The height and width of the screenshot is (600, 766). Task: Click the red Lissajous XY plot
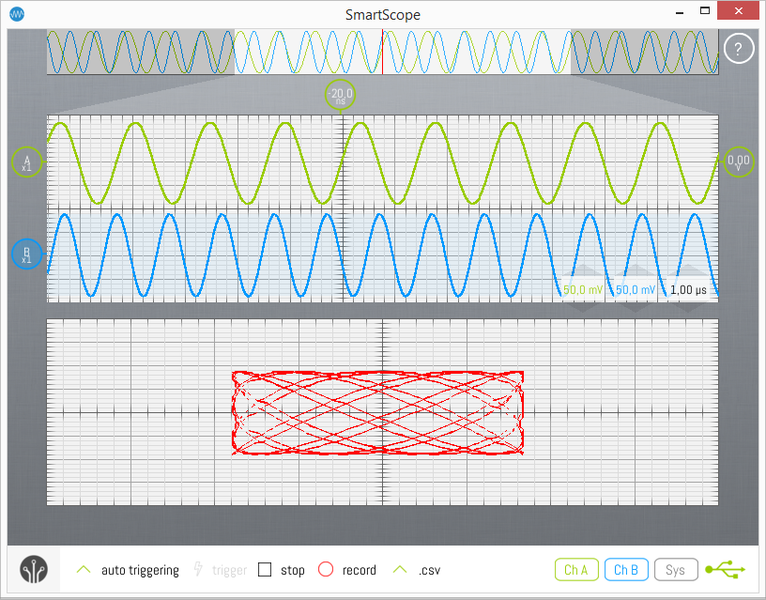[x=378, y=414]
